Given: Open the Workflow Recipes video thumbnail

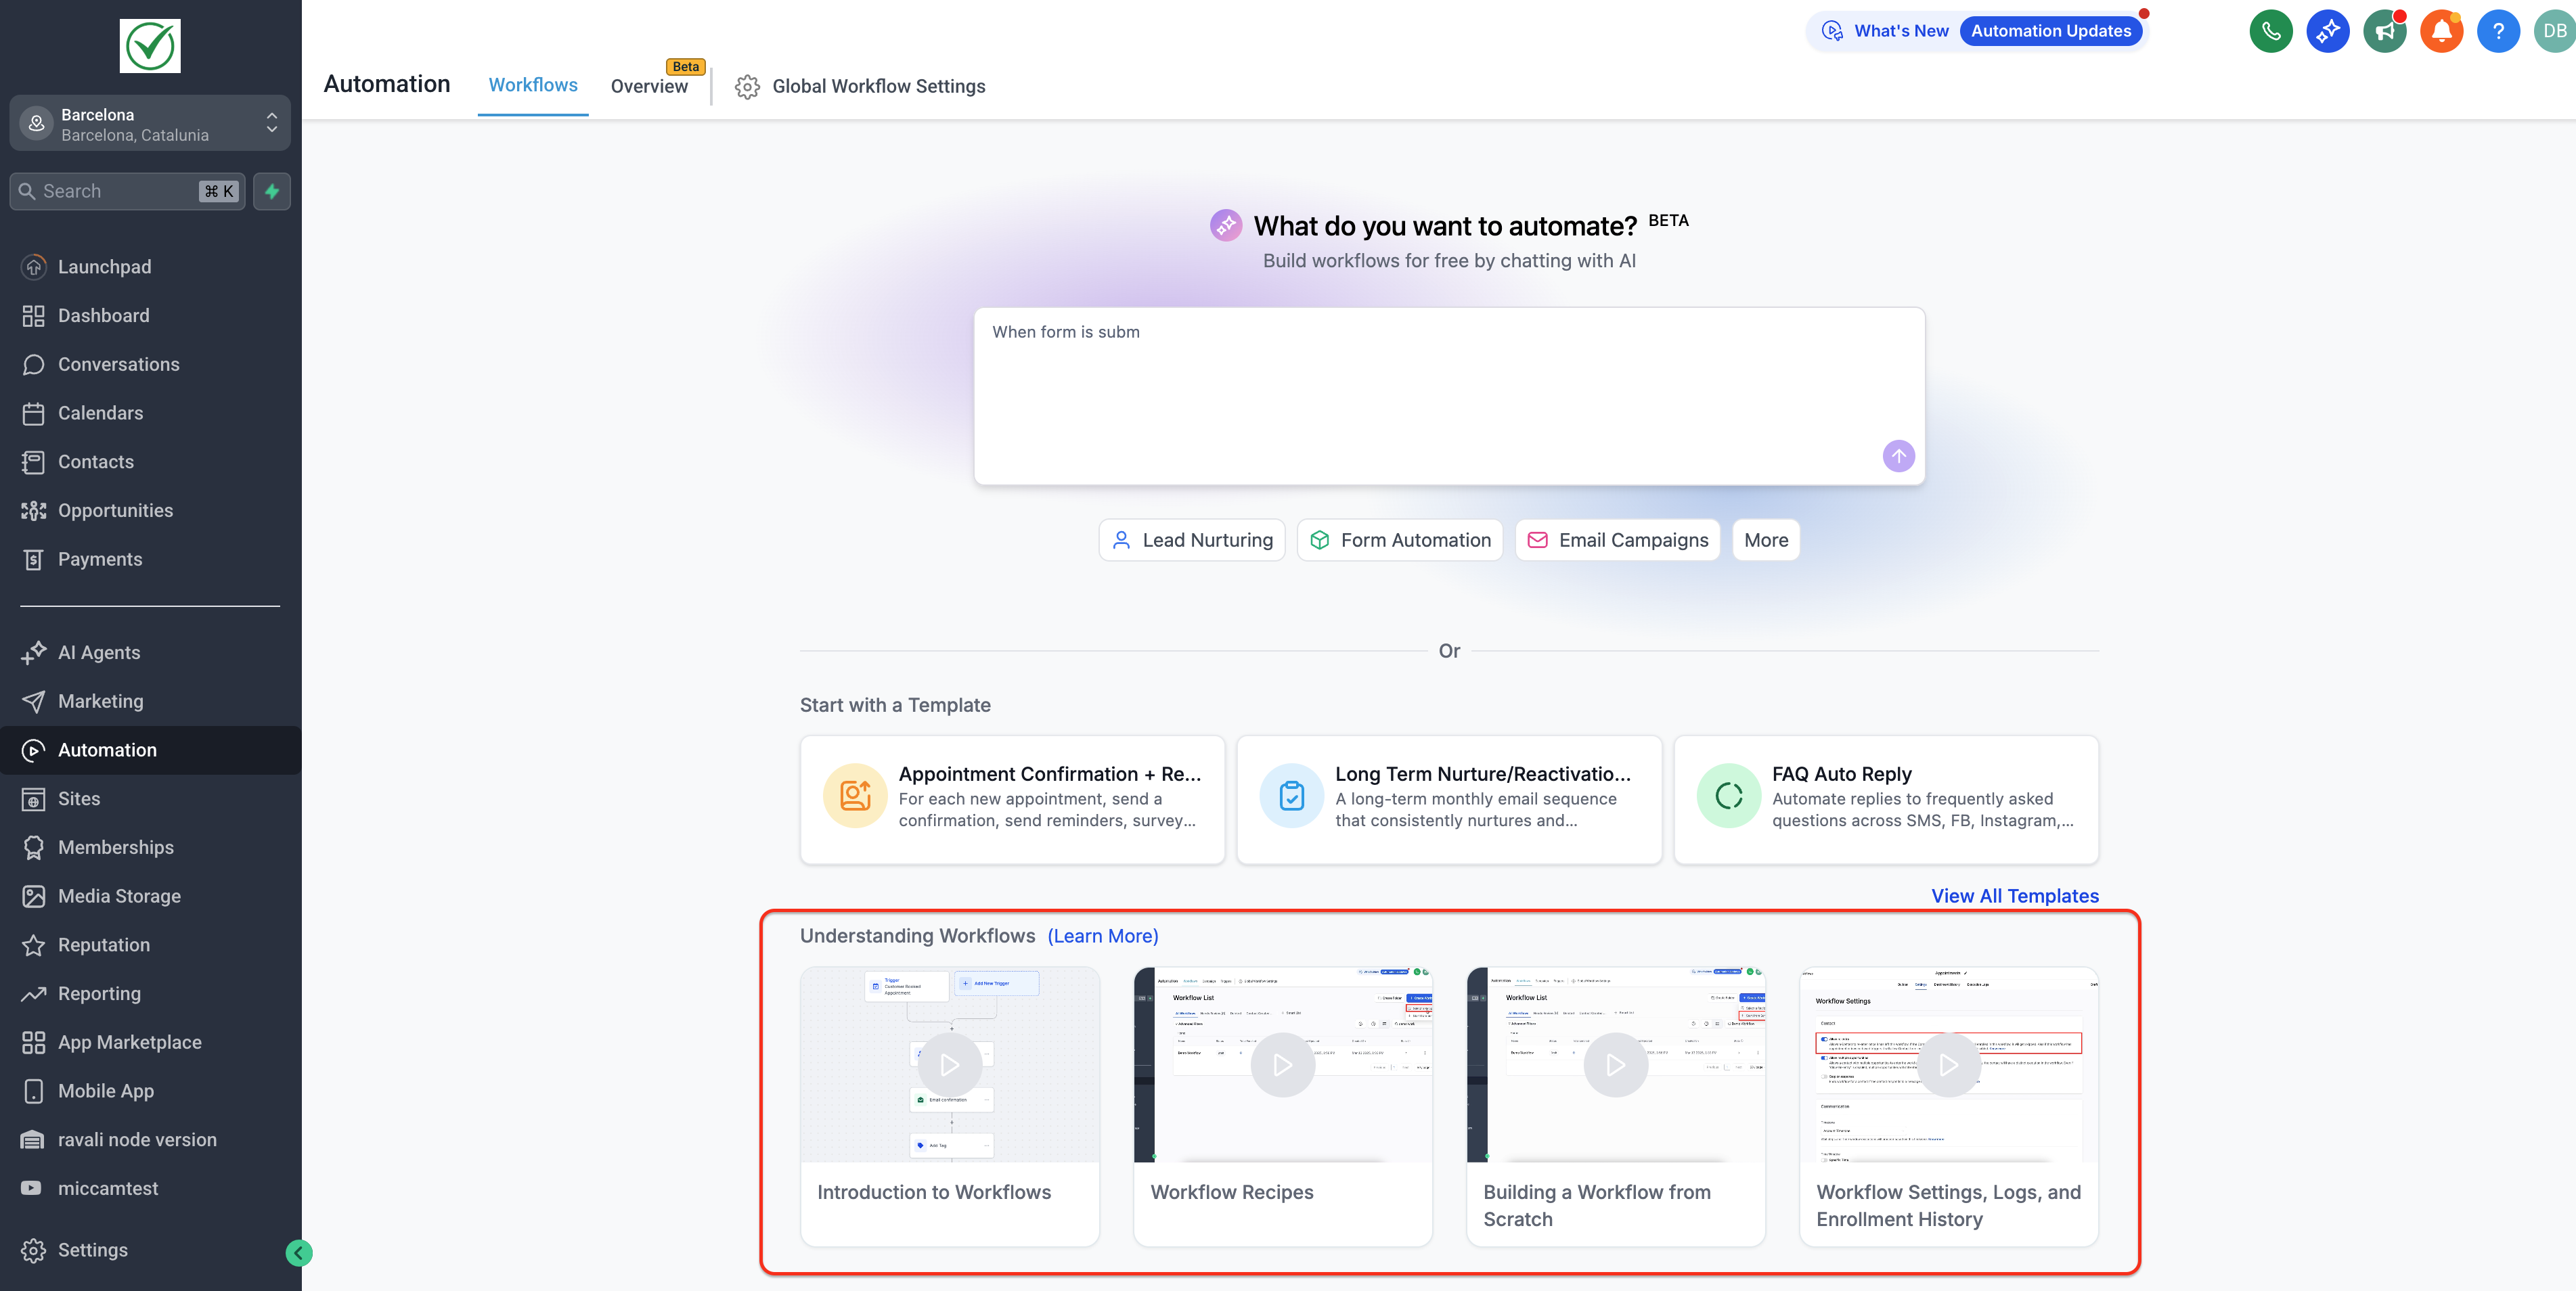Looking at the screenshot, I should click(x=1282, y=1065).
